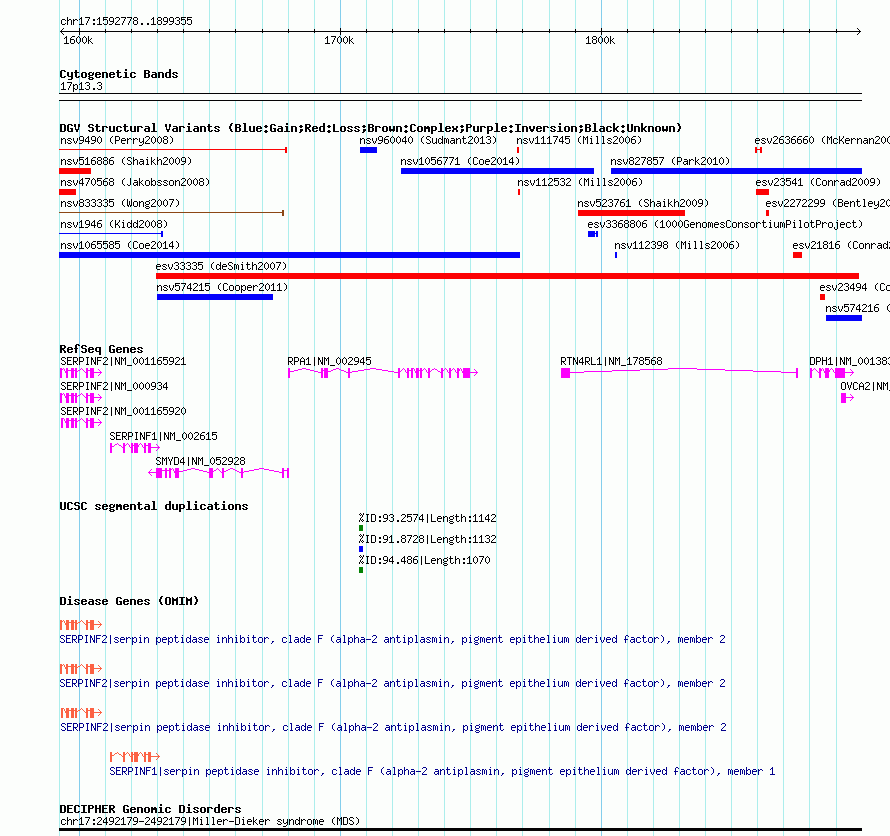
Task: Click the Miller-Dieker syndrome black bar
Action: pos(460,830)
